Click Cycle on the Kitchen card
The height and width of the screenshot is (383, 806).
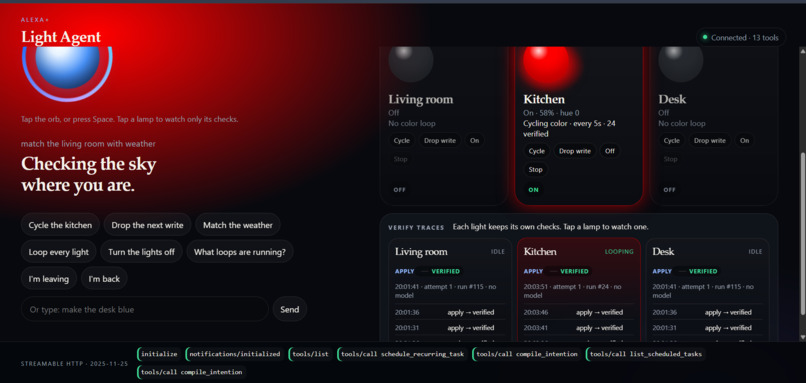(x=537, y=151)
